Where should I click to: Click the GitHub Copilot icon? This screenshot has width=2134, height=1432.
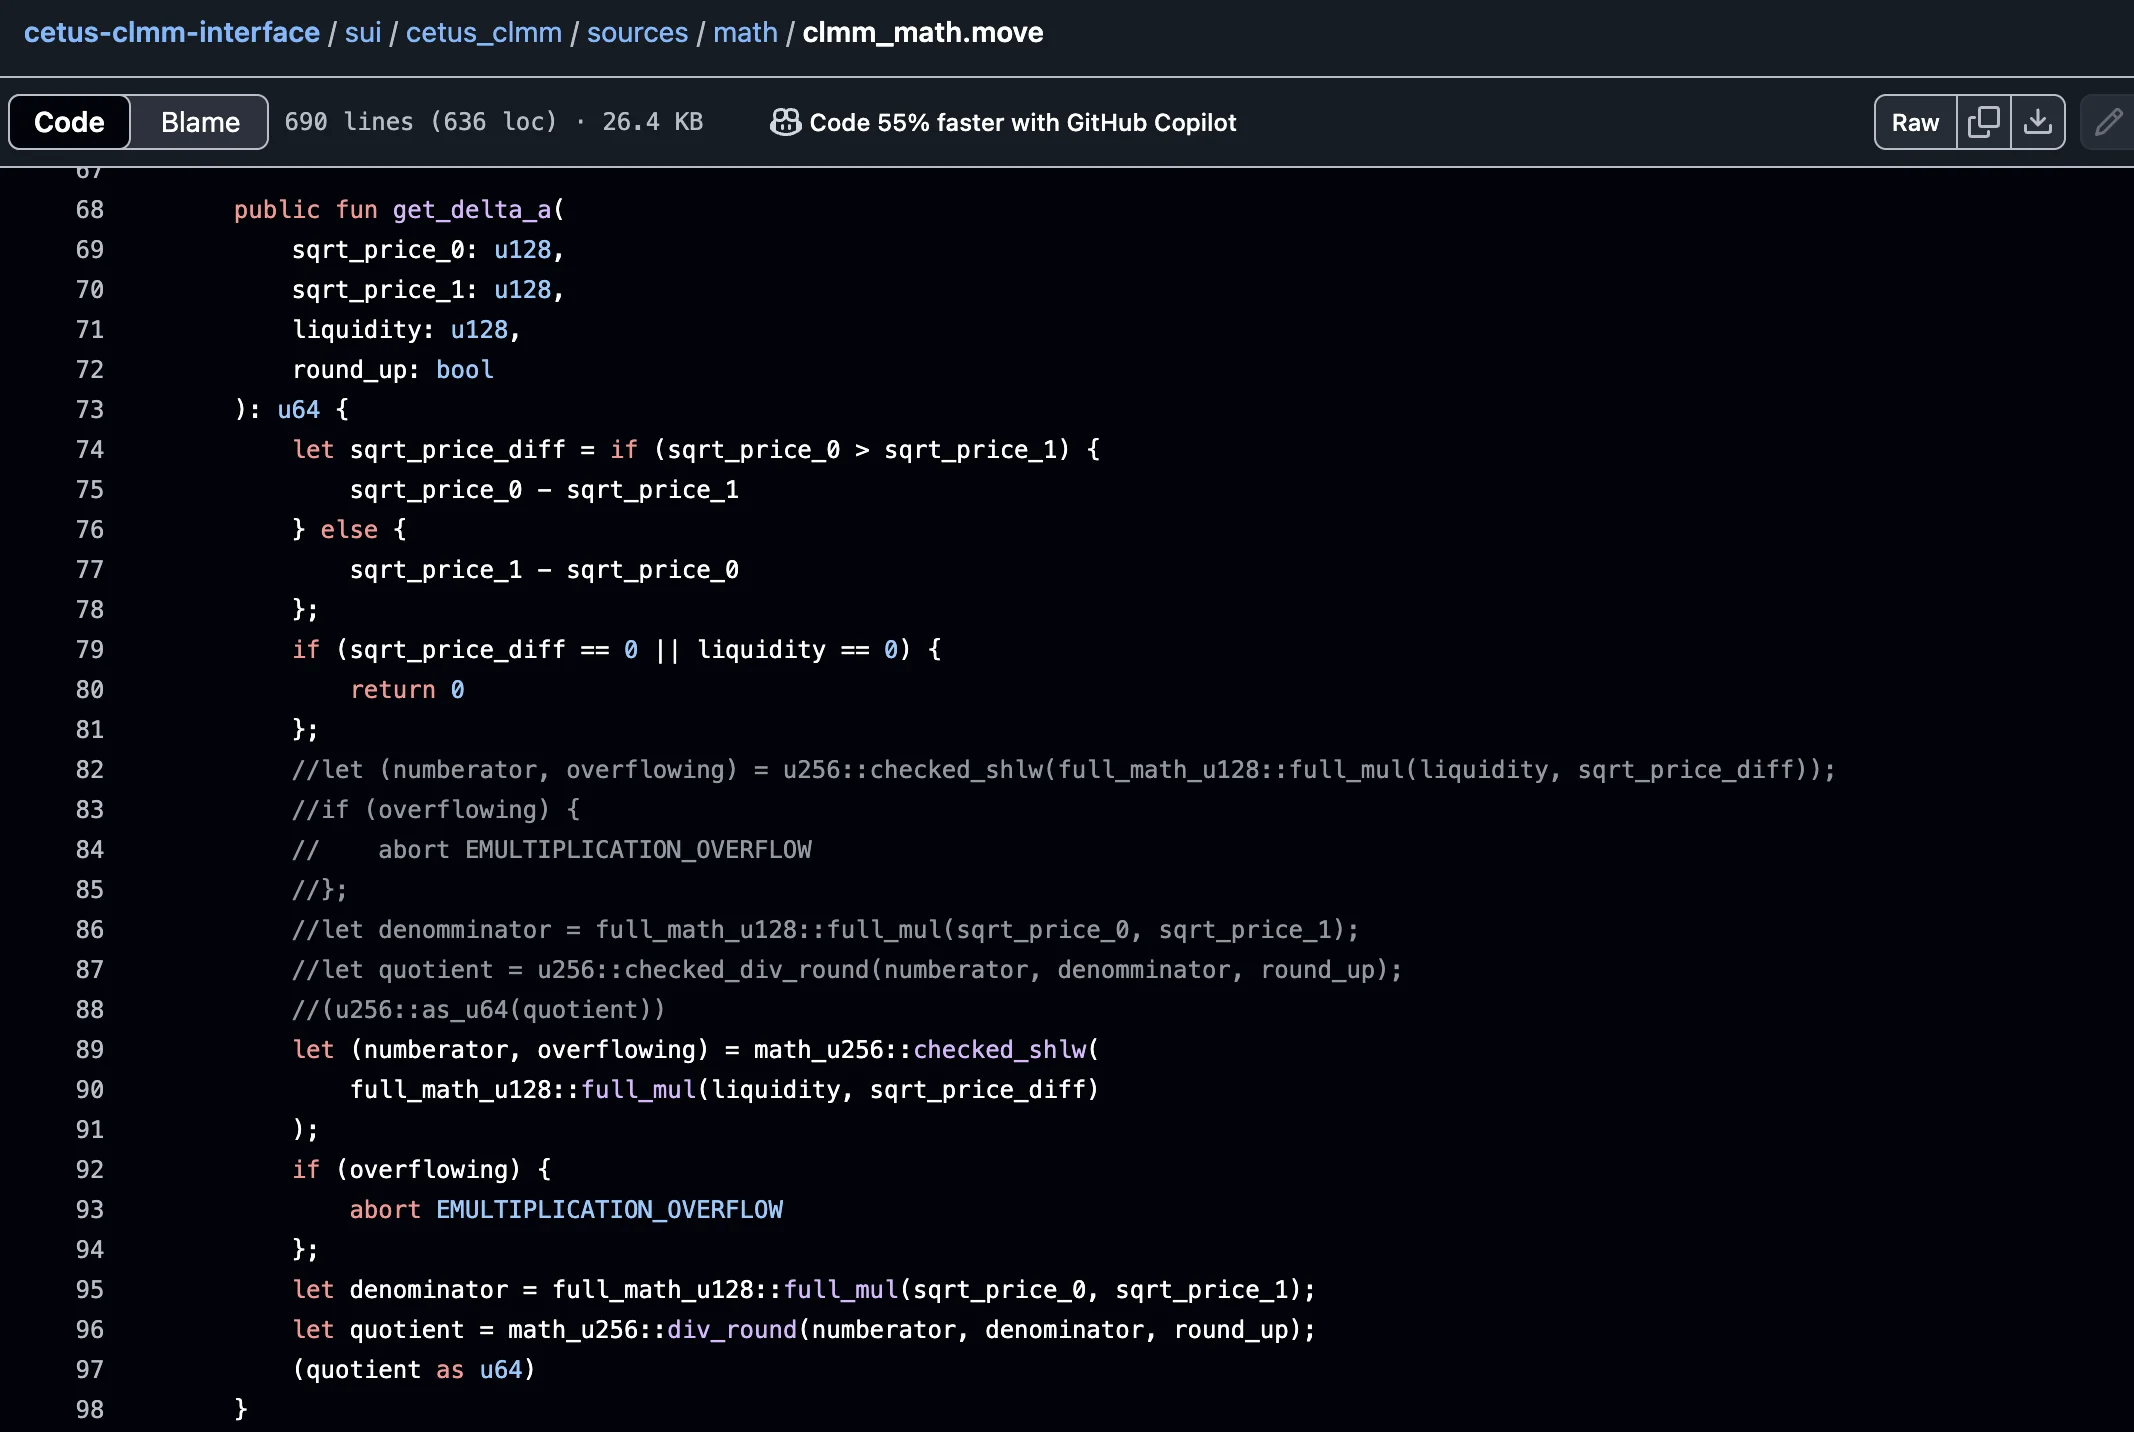(785, 122)
